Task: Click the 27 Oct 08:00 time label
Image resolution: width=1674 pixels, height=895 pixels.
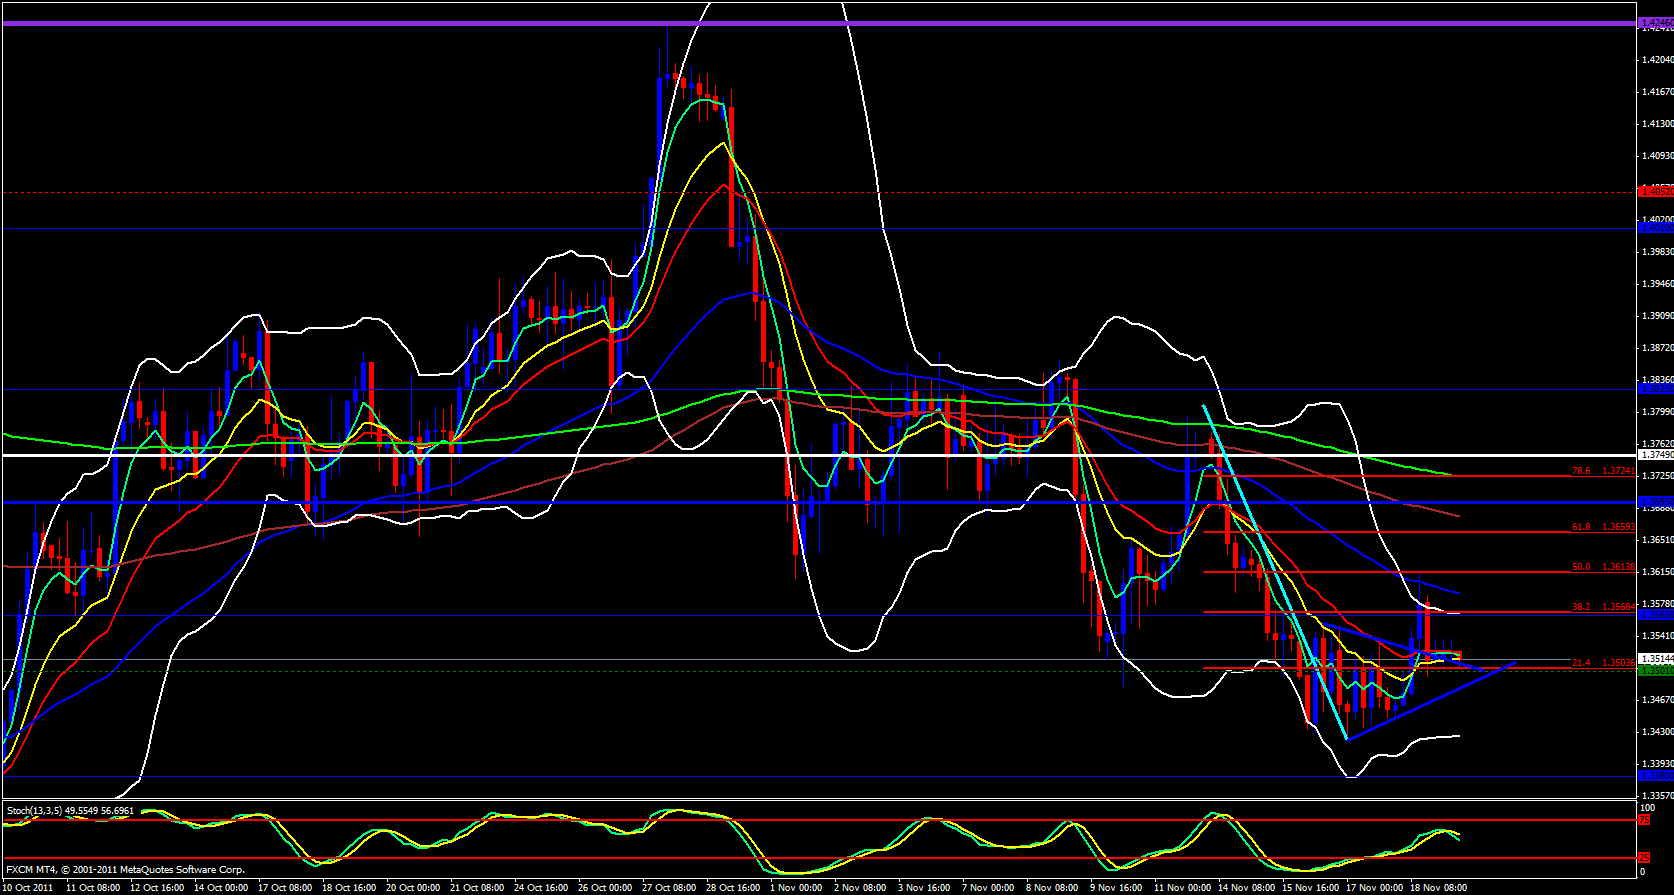Action: point(669,887)
